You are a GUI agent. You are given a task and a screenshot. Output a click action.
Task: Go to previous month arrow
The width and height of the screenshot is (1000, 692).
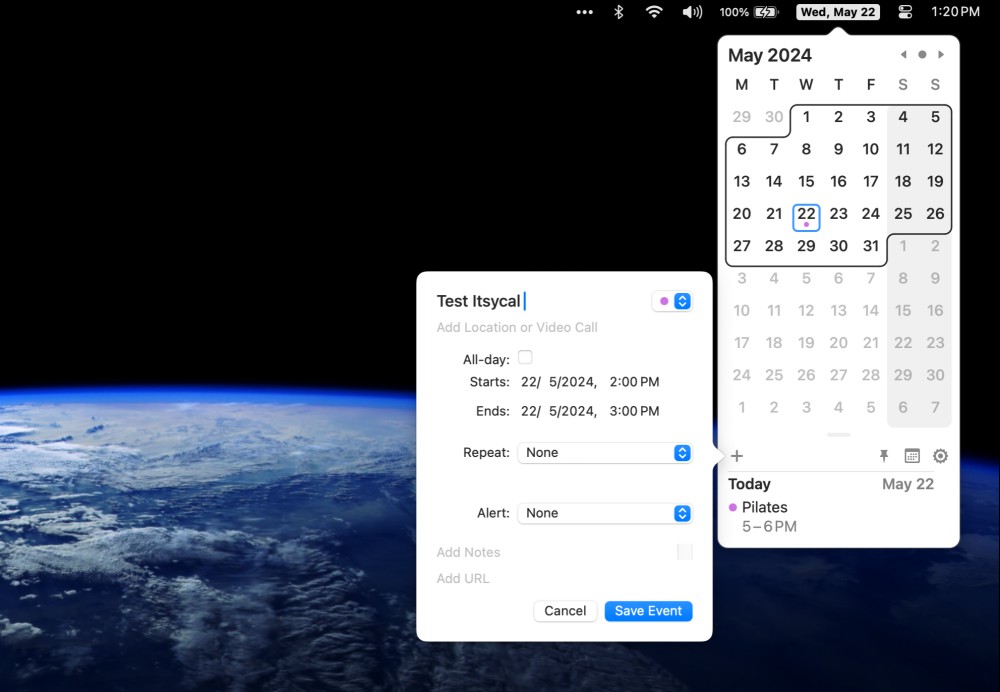pos(903,55)
